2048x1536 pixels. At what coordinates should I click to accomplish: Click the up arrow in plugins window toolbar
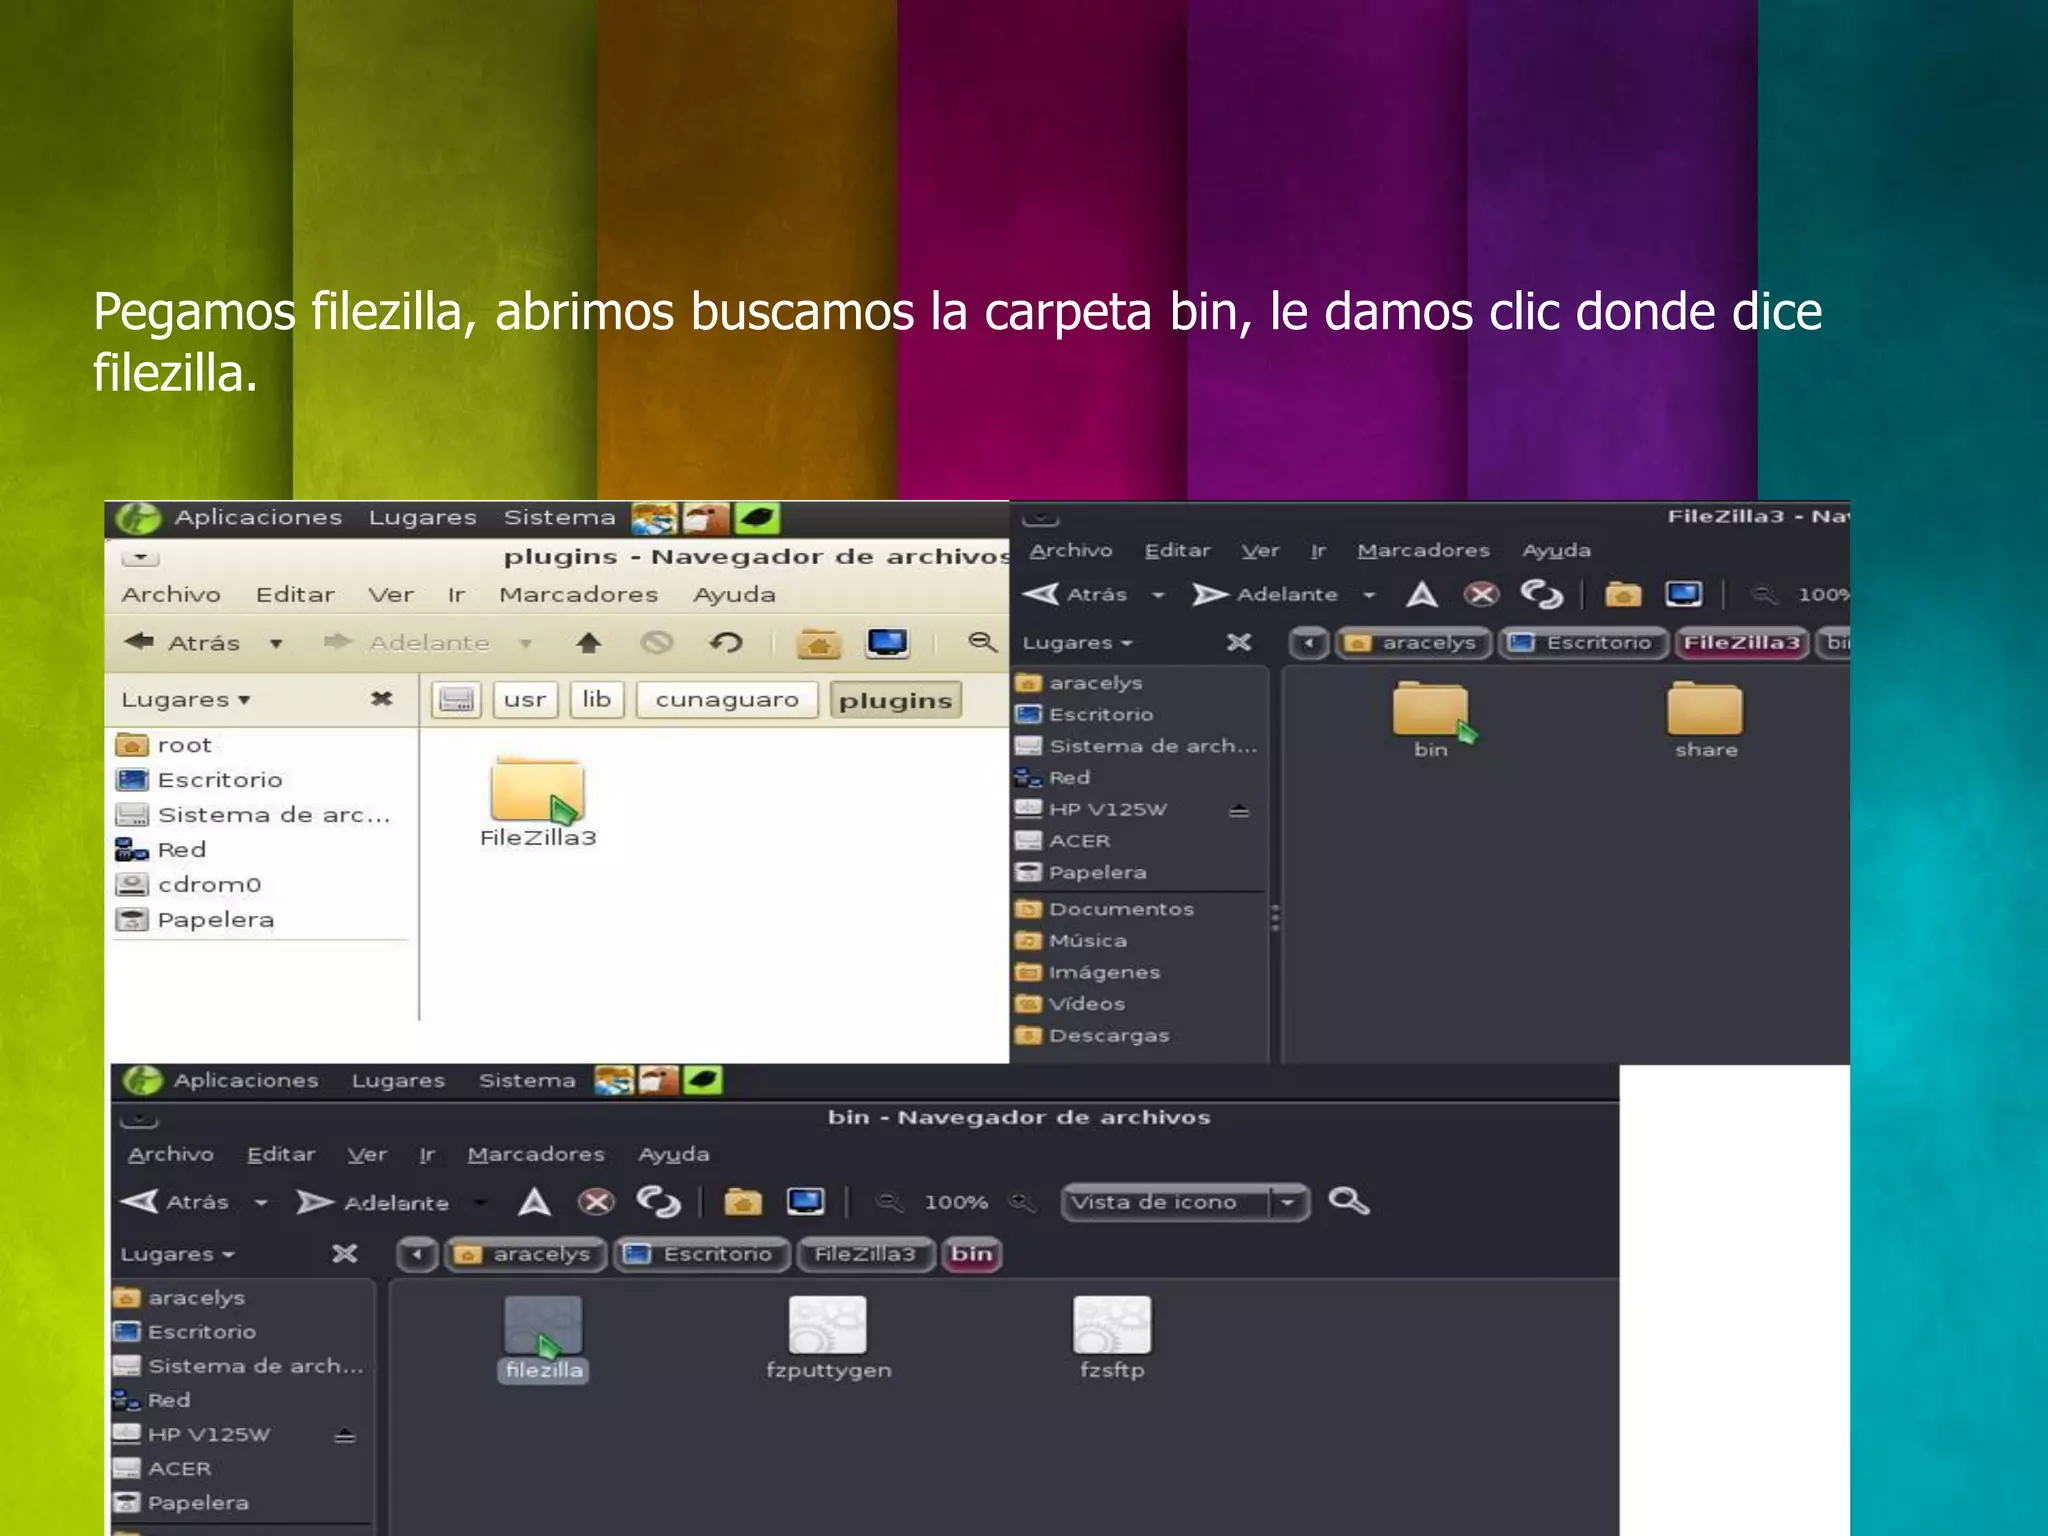tap(589, 643)
